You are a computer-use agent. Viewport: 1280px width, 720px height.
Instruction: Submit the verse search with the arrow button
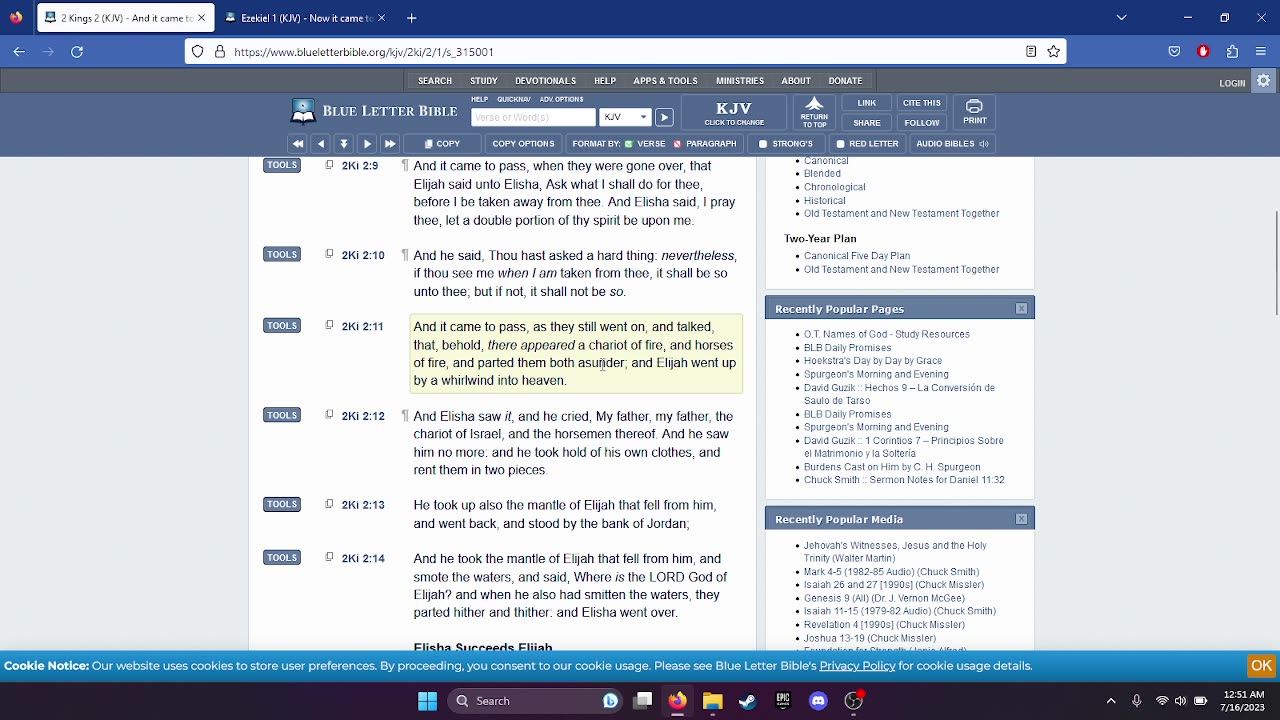664,117
